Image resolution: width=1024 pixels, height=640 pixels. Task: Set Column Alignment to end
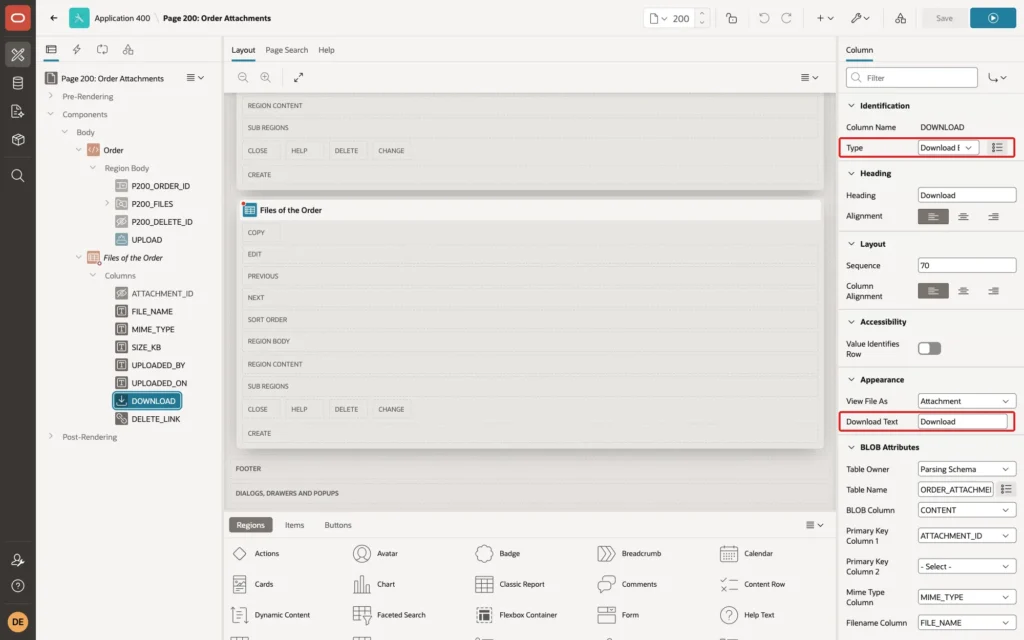pyautogui.click(x=993, y=291)
